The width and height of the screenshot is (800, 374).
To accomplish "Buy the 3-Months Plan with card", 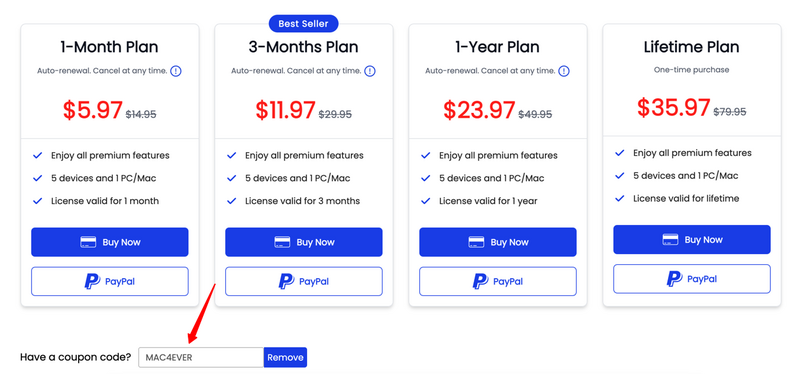I will (x=304, y=242).
